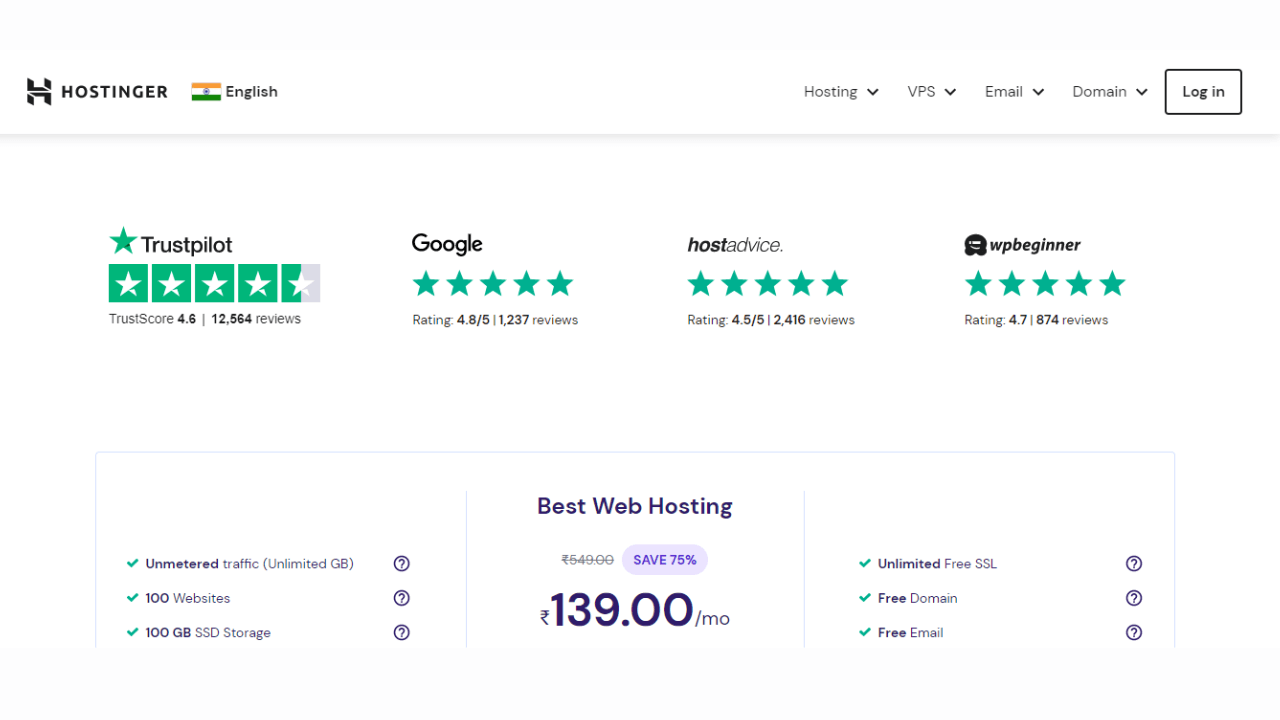This screenshot has width=1280, height=720.
Task: Open help icon for Unmetered traffic
Action: [402, 564]
